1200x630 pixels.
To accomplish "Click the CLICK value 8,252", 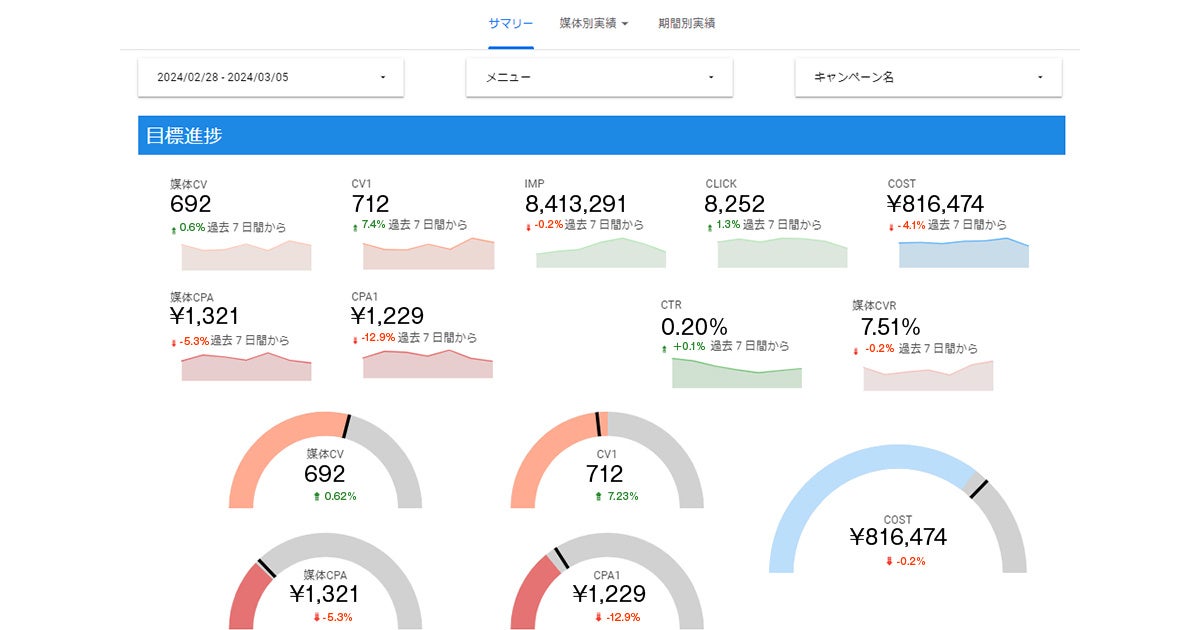I will point(735,204).
